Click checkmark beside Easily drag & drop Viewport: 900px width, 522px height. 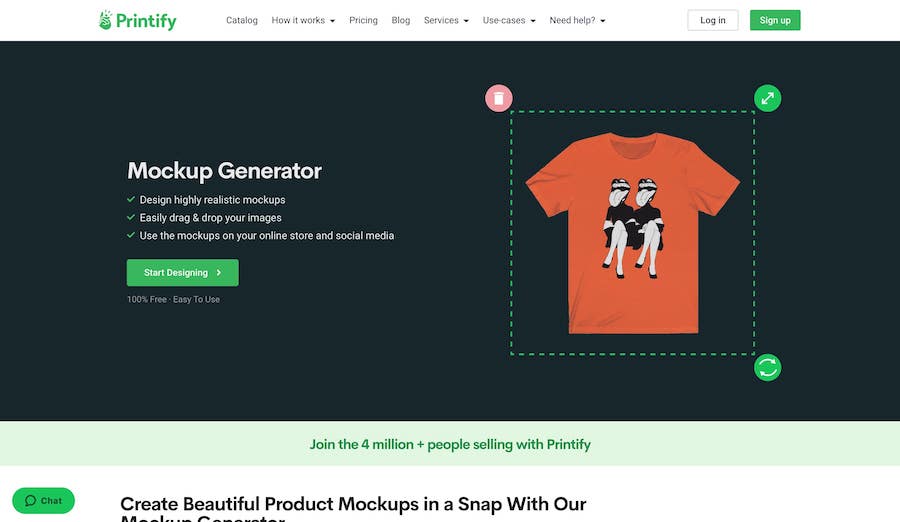click(x=131, y=217)
